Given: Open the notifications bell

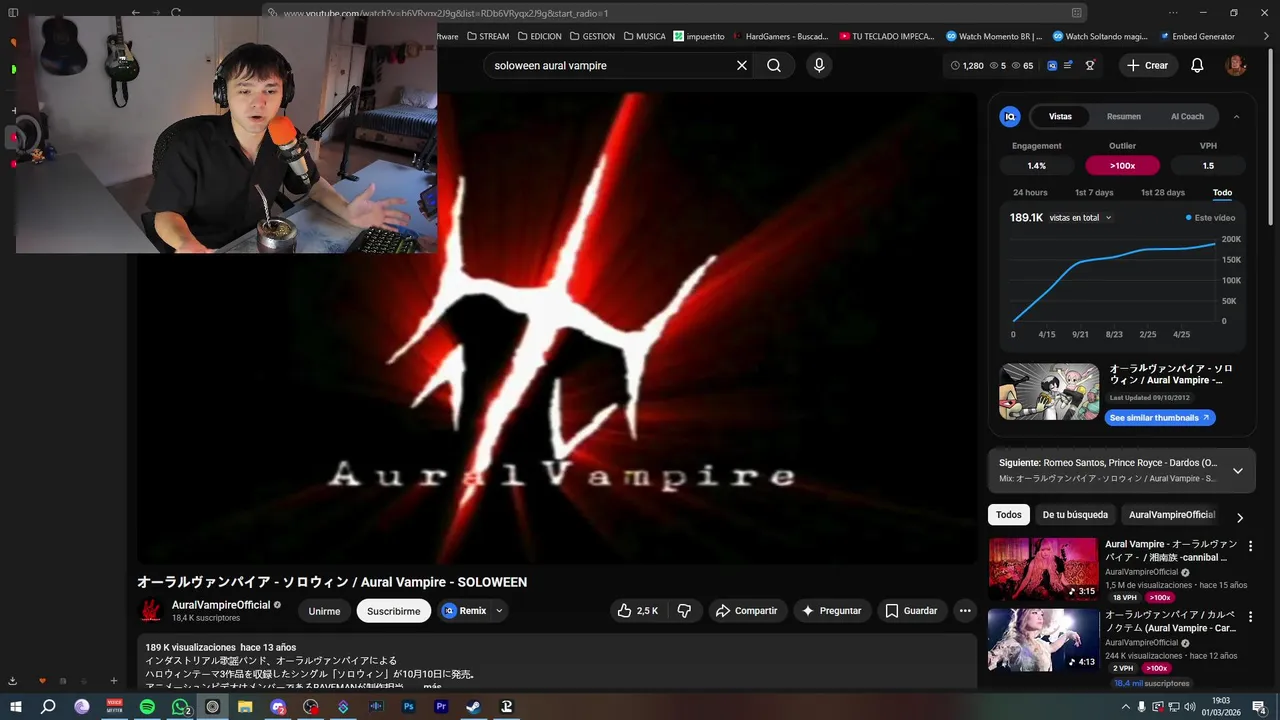Looking at the screenshot, I should [x=1197, y=65].
